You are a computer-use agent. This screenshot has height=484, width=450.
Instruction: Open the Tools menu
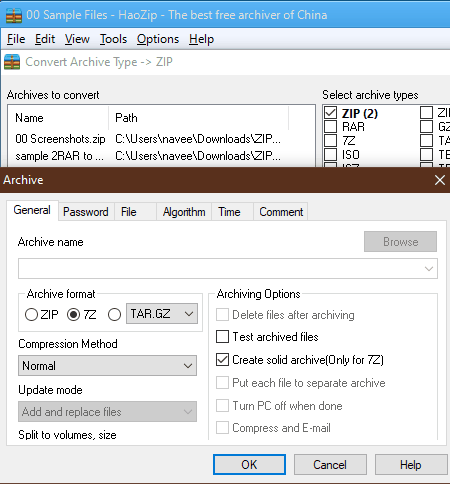(x=113, y=39)
